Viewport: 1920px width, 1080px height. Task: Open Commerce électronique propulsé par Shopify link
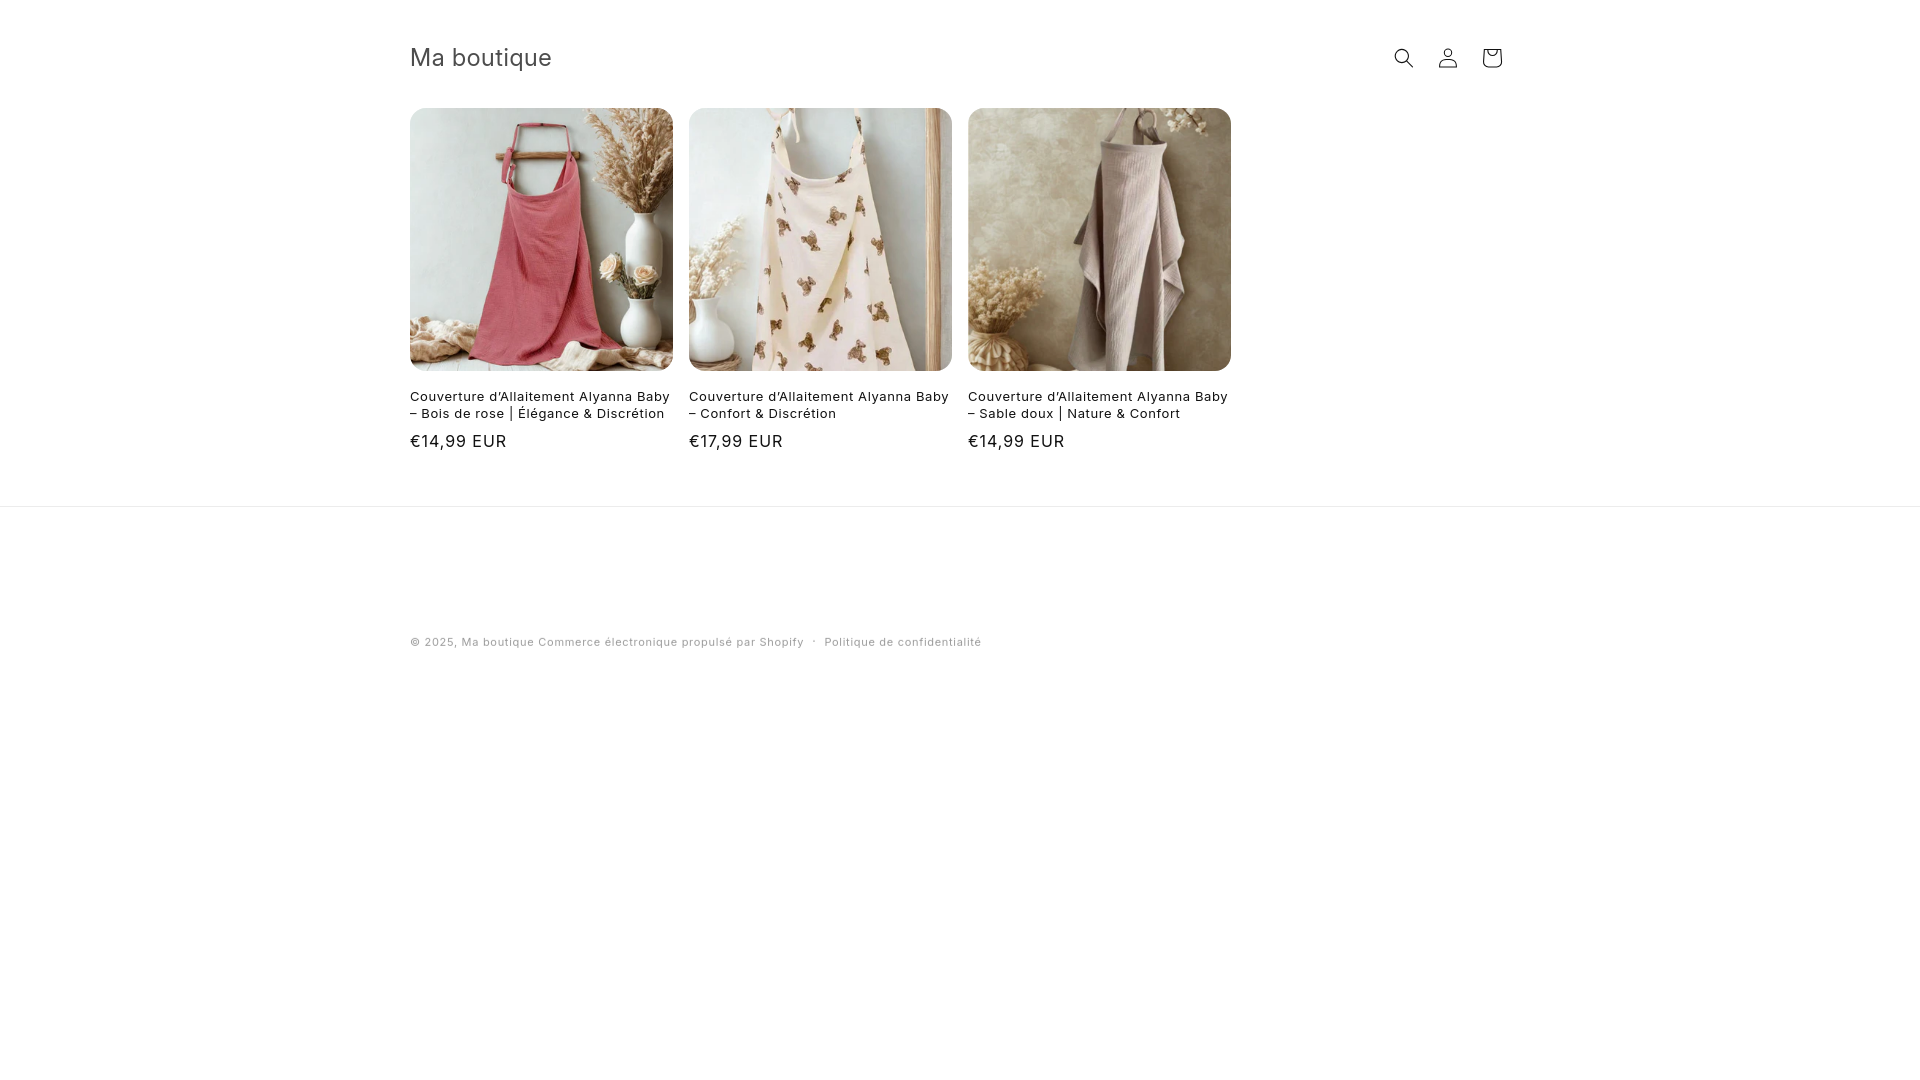pyautogui.click(x=671, y=642)
